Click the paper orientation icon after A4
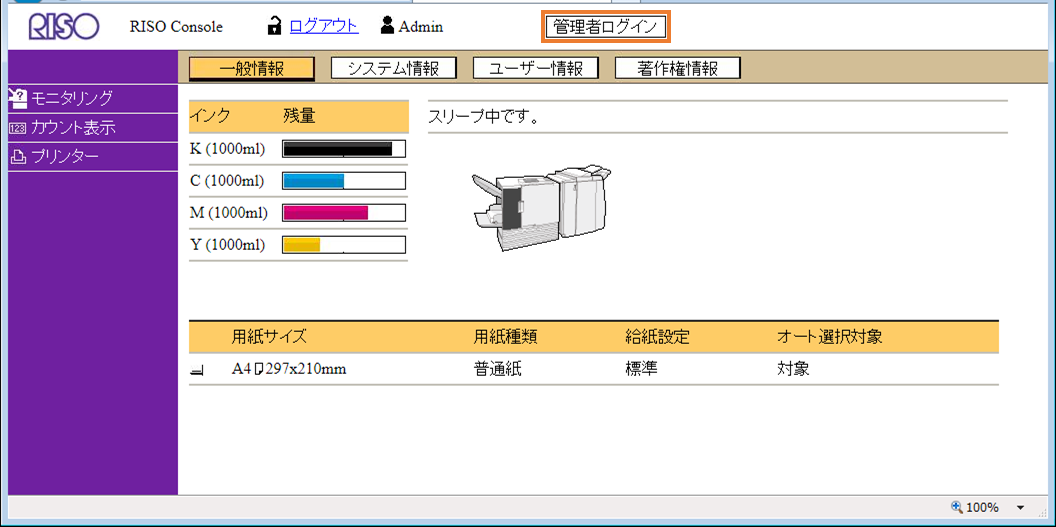The height and width of the screenshot is (527, 1056). coord(260,369)
